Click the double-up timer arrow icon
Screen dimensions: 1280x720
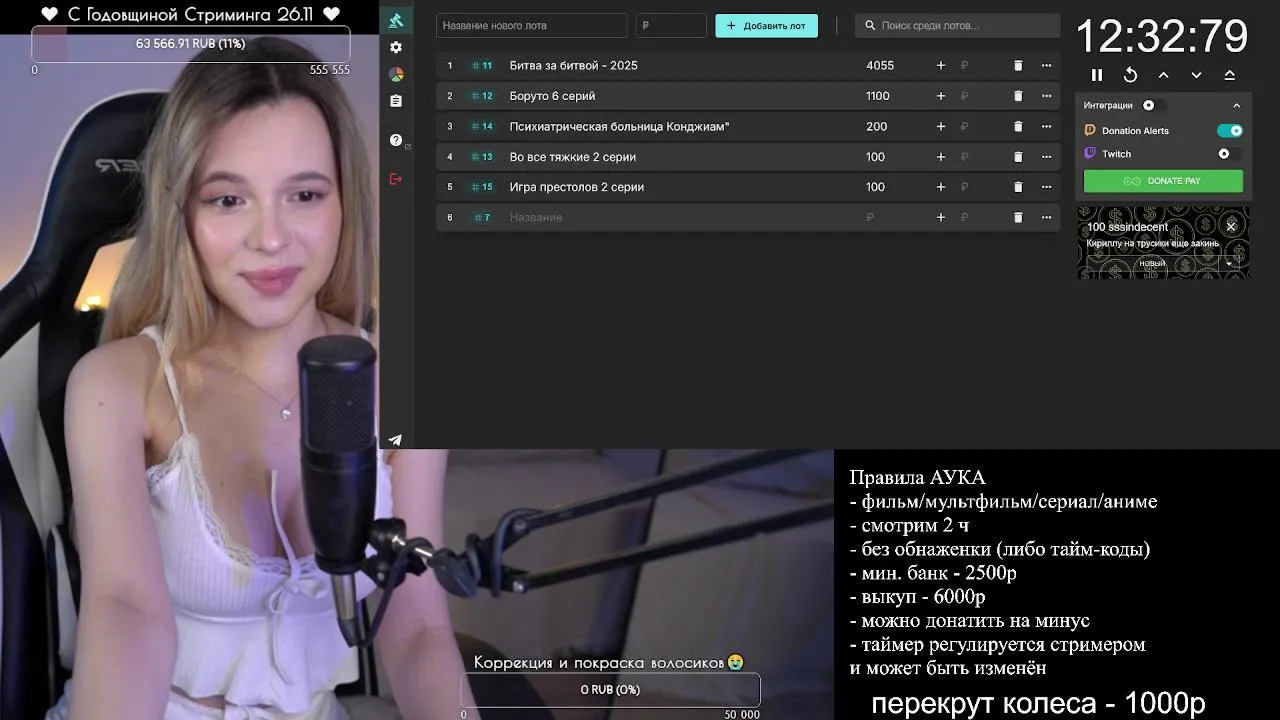pyautogui.click(x=1229, y=75)
